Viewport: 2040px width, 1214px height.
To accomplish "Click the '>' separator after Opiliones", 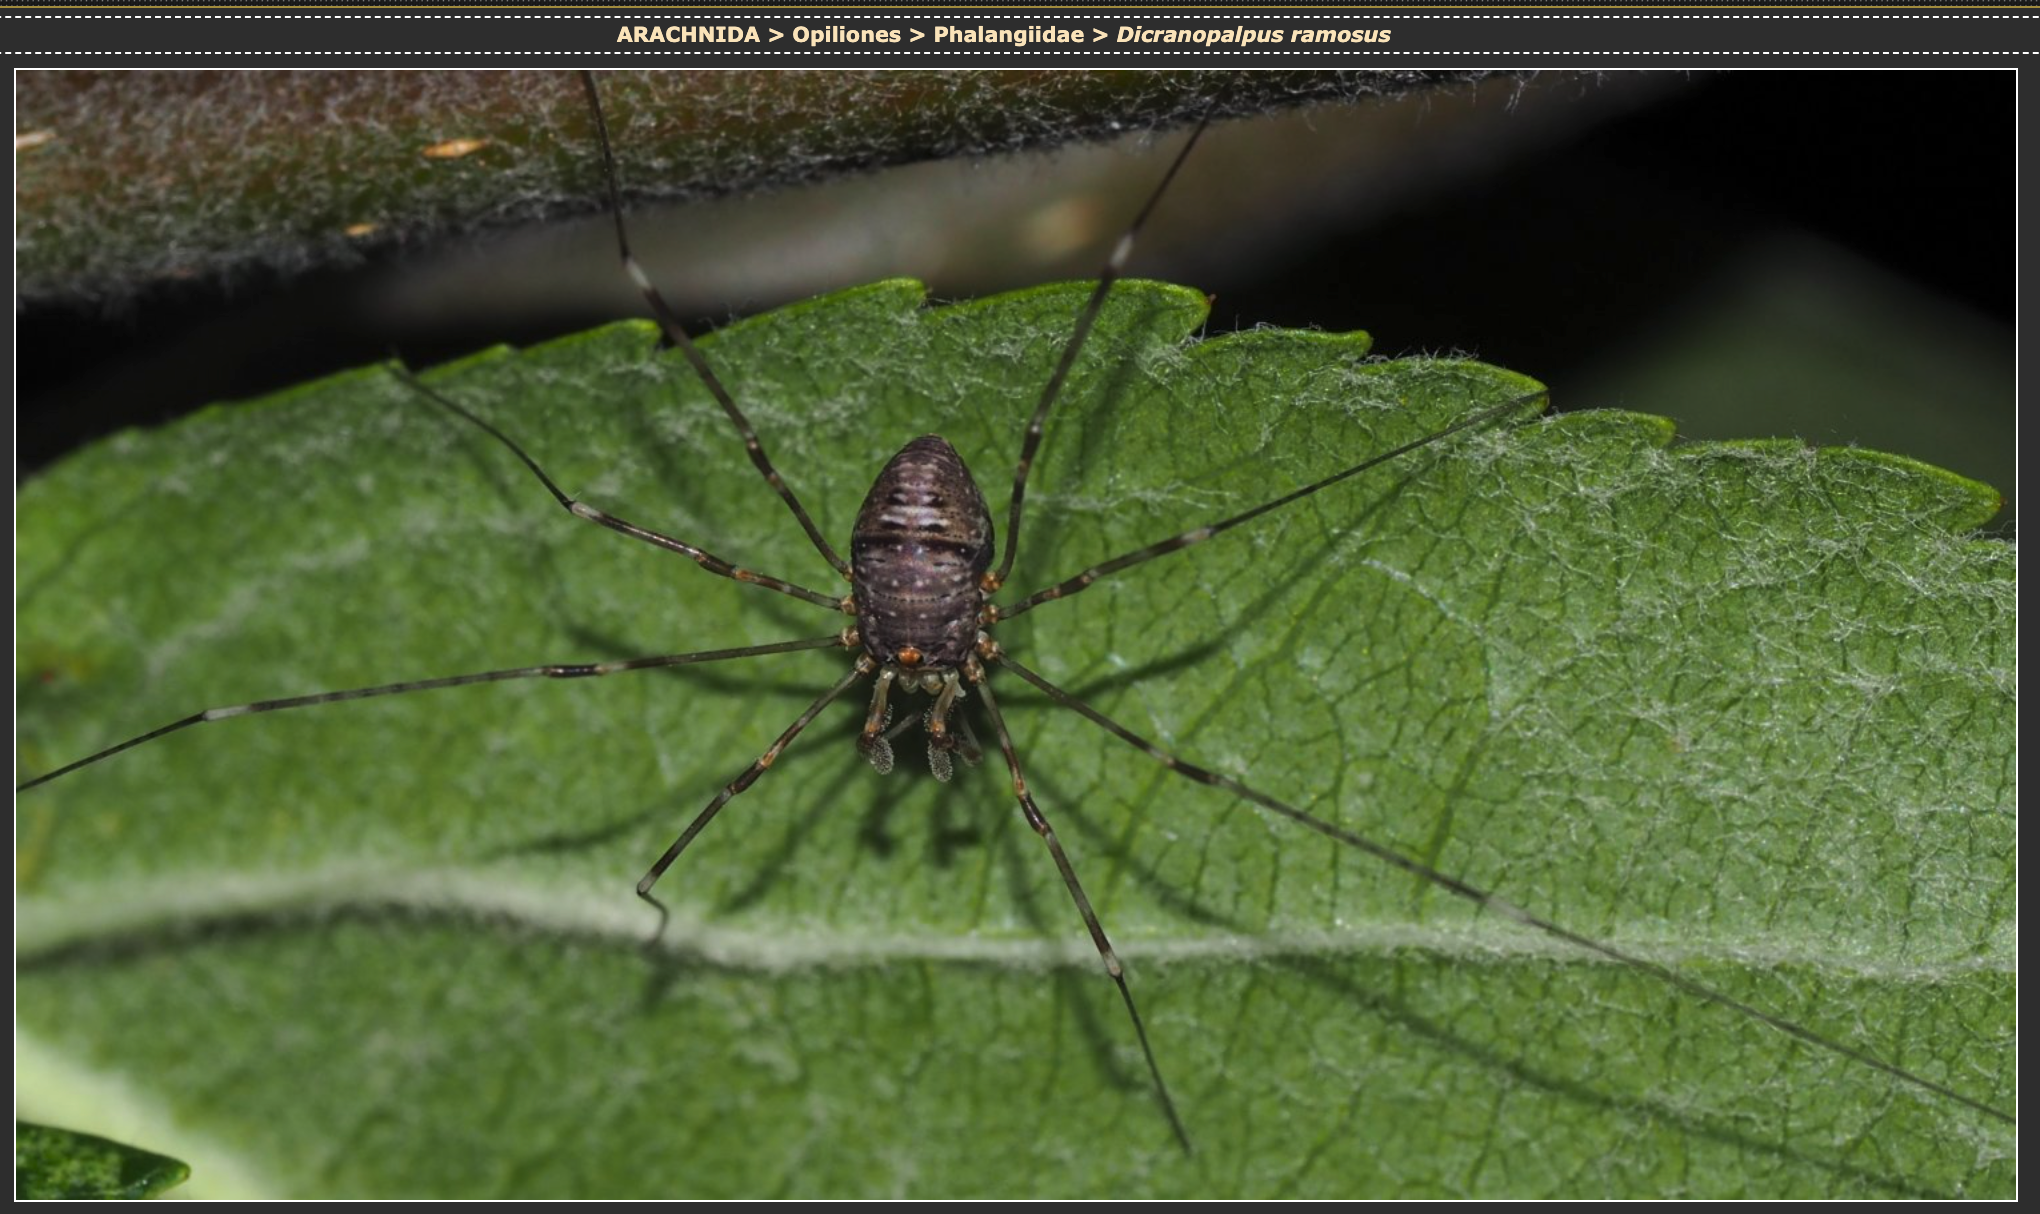I will pos(916,34).
